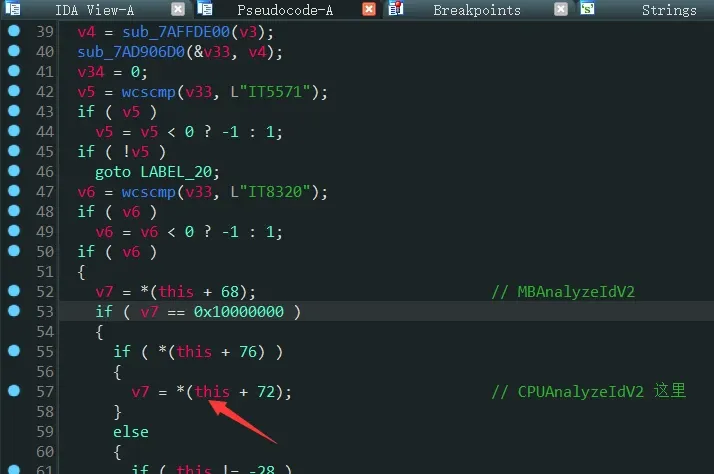Toggle the breakpoint dot on line 44
Screen dimensions: 714x474
(14, 131)
